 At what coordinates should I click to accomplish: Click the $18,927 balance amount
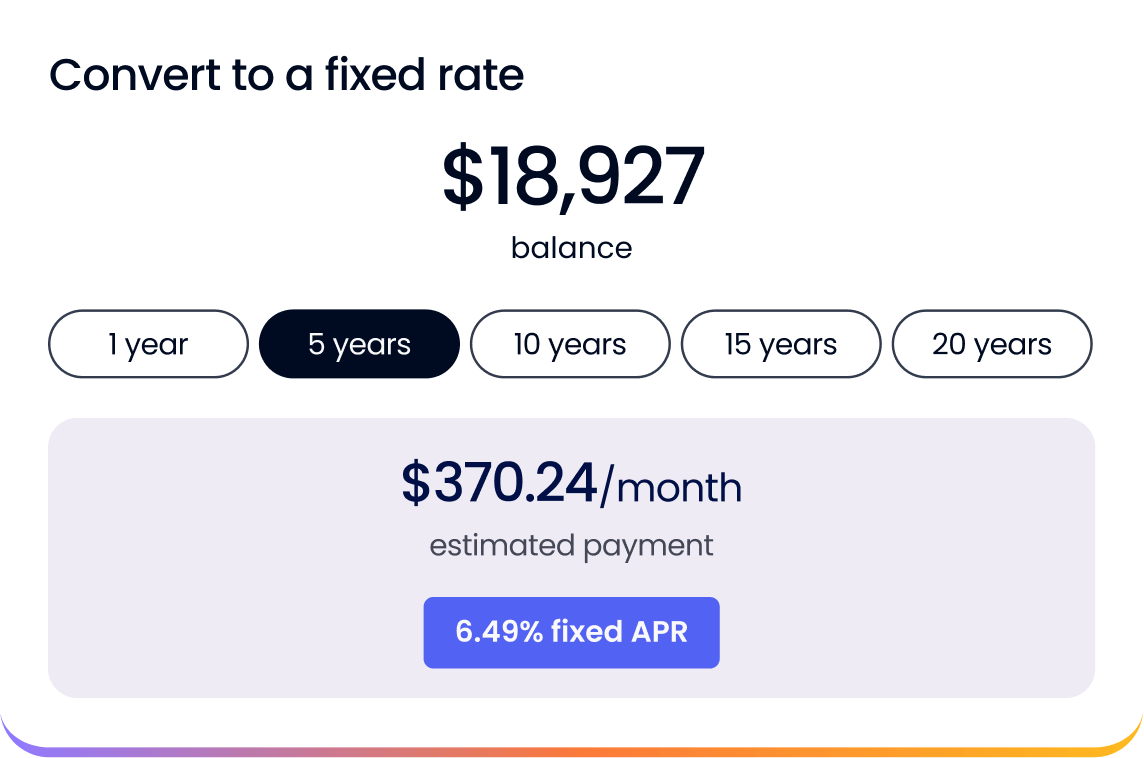tap(573, 177)
